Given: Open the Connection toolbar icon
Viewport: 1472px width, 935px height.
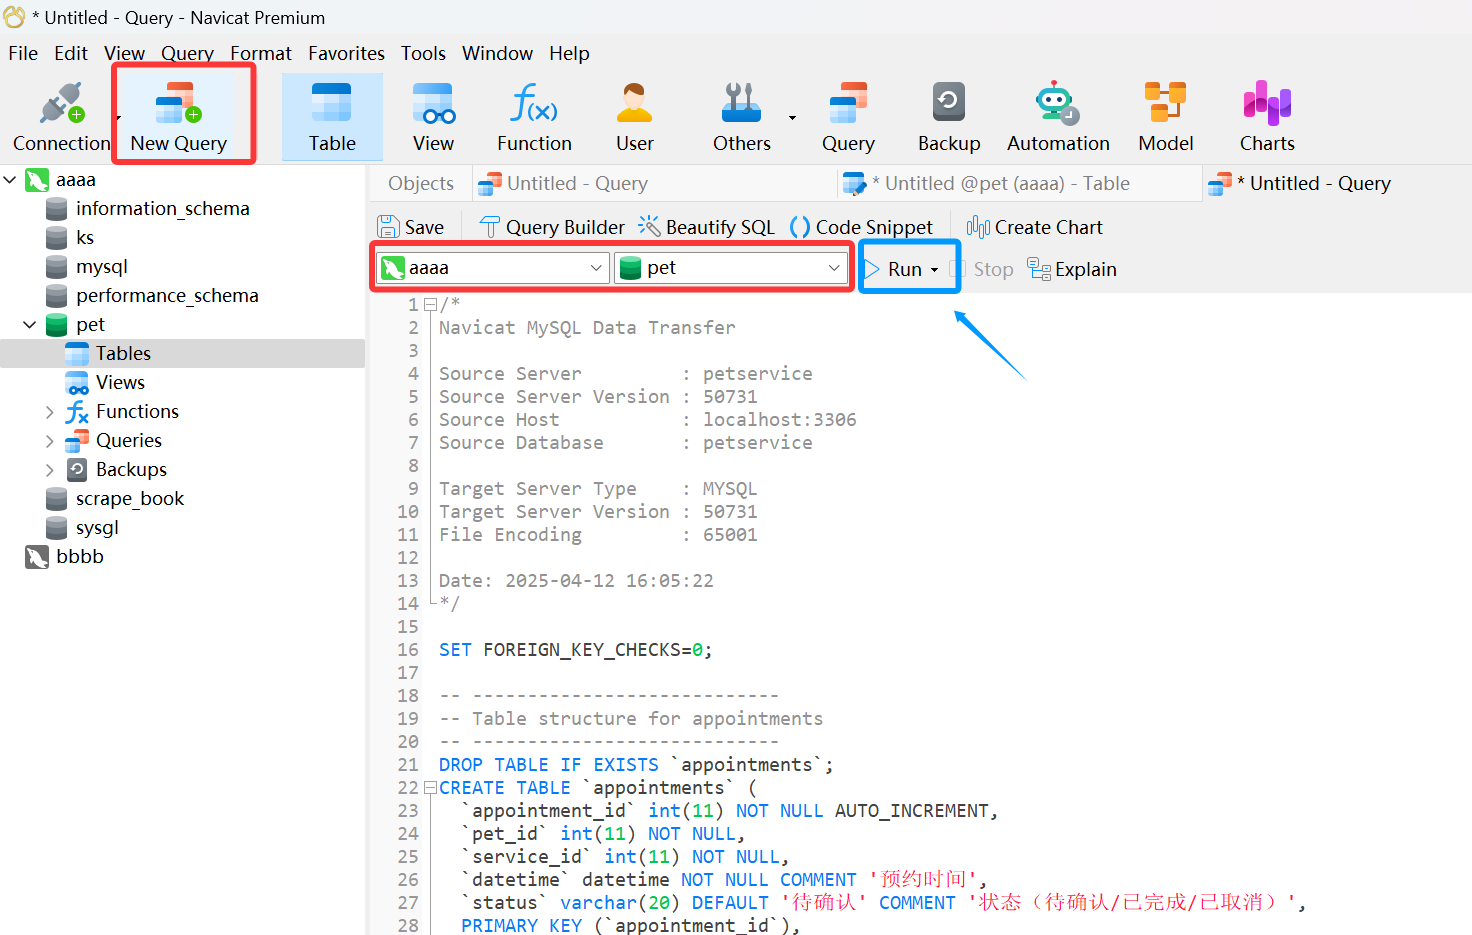Looking at the screenshot, I should 61,117.
